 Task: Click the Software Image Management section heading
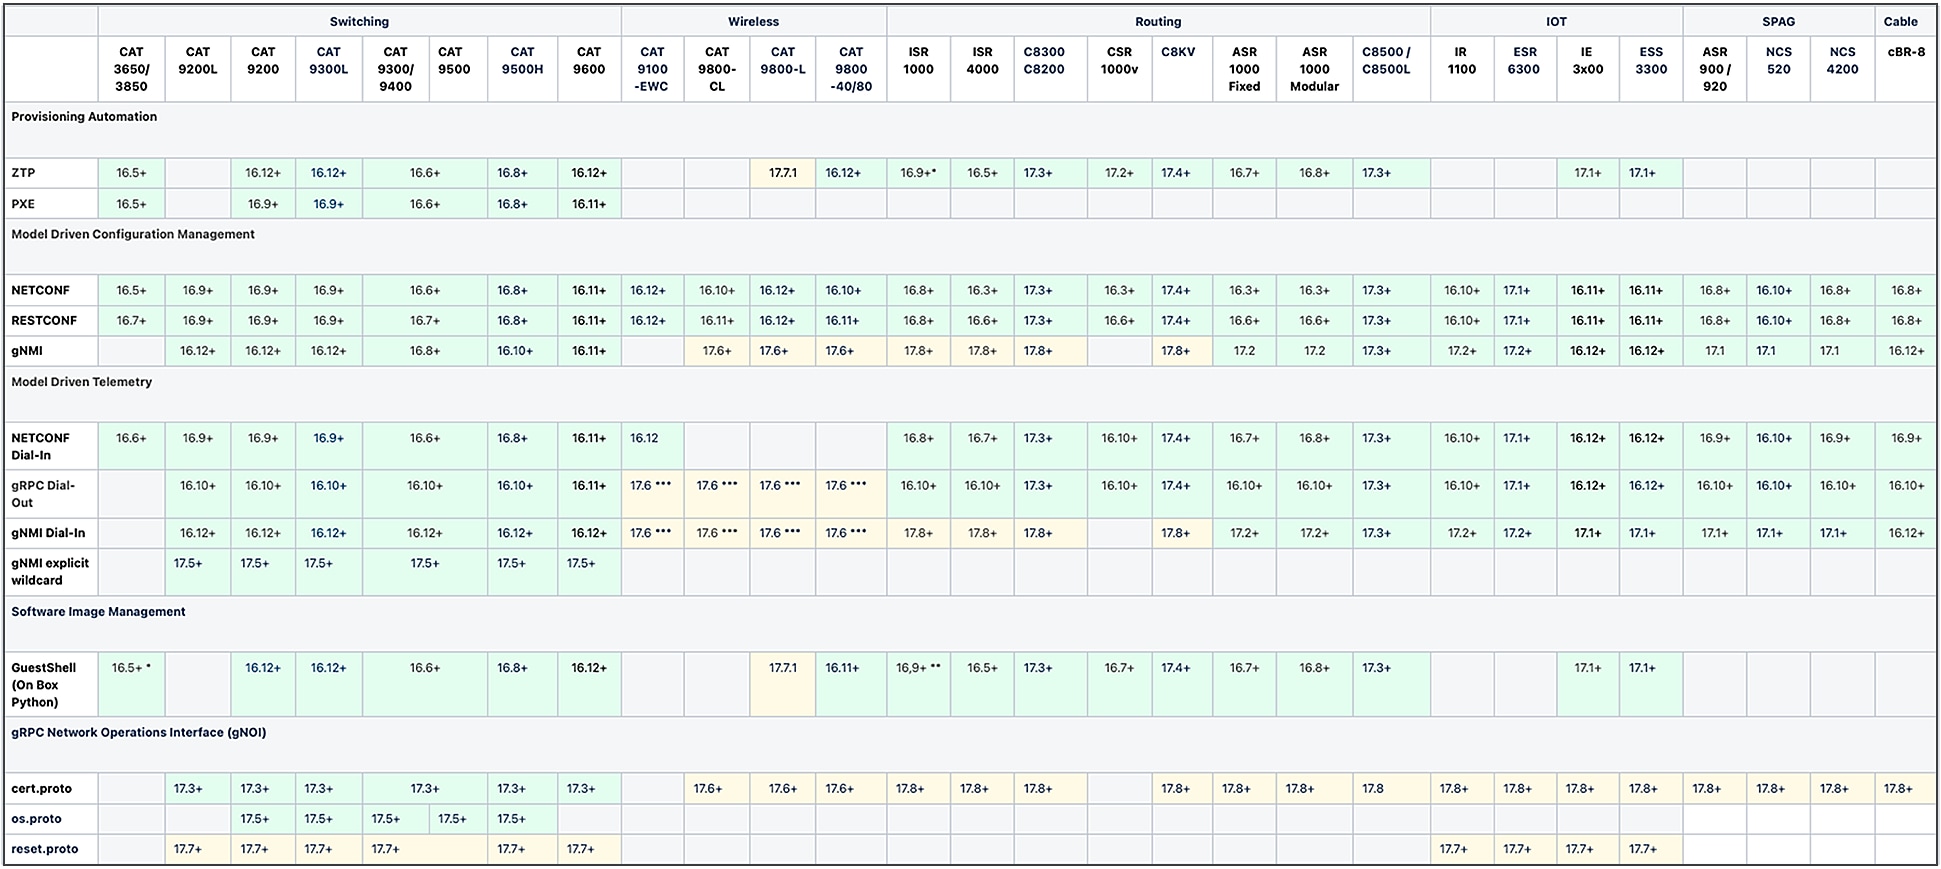[98, 612]
